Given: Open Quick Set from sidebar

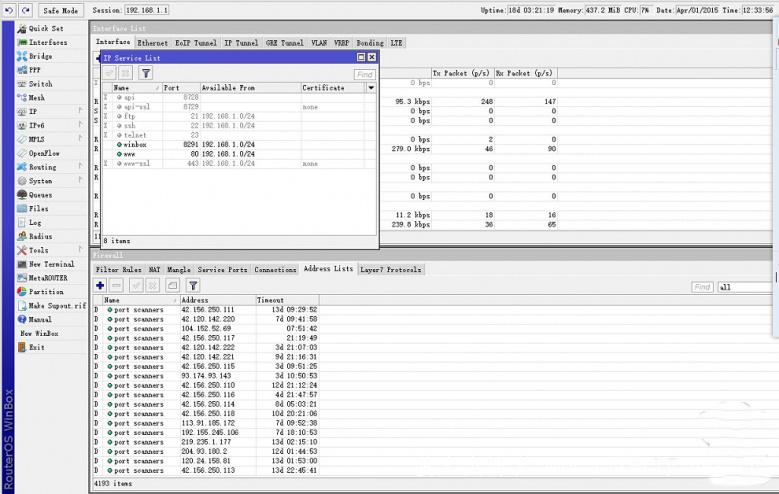Looking at the screenshot, I should click(46, 28).
